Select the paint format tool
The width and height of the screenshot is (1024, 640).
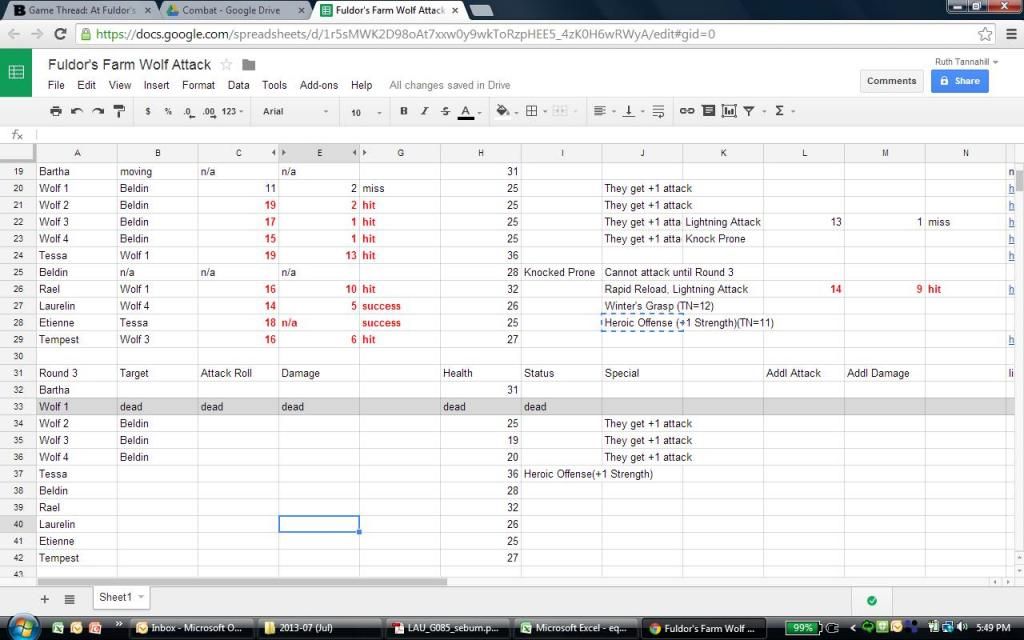click(119, 111)
